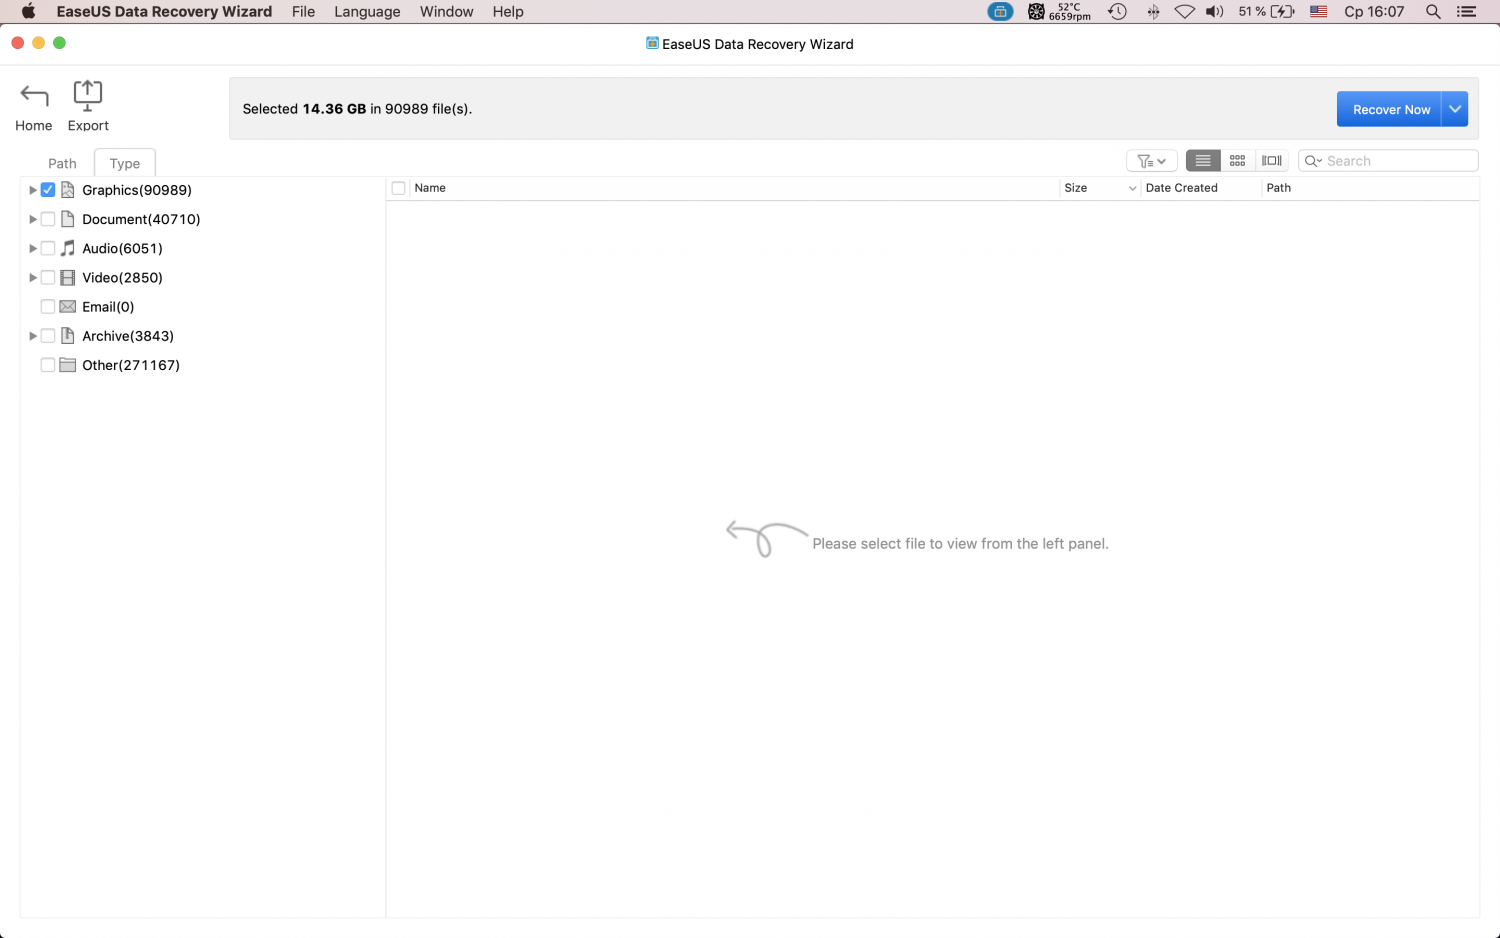1500x938 pixels.
Task: Click the Graphics category image icon
Action: click(68, 190)
